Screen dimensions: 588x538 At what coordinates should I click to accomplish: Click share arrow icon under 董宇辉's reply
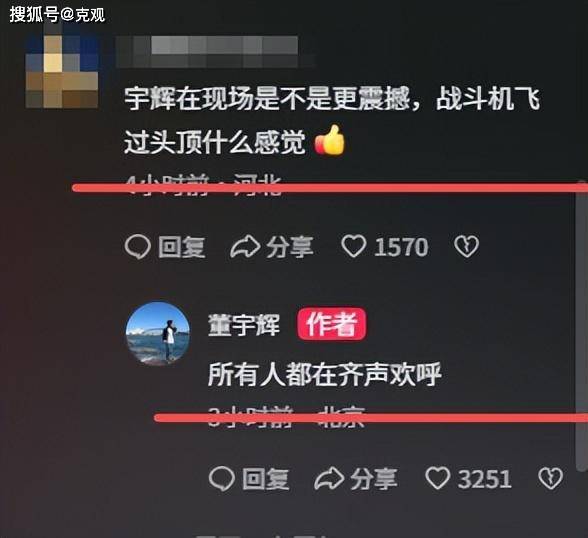click(x=329, y=479)
